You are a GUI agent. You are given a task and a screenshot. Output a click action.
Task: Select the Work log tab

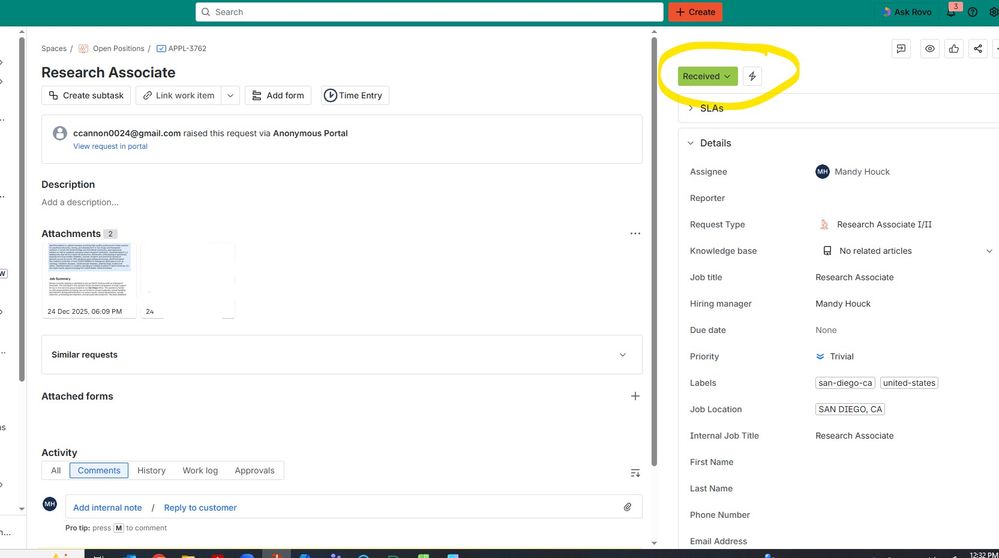[200, 471]
